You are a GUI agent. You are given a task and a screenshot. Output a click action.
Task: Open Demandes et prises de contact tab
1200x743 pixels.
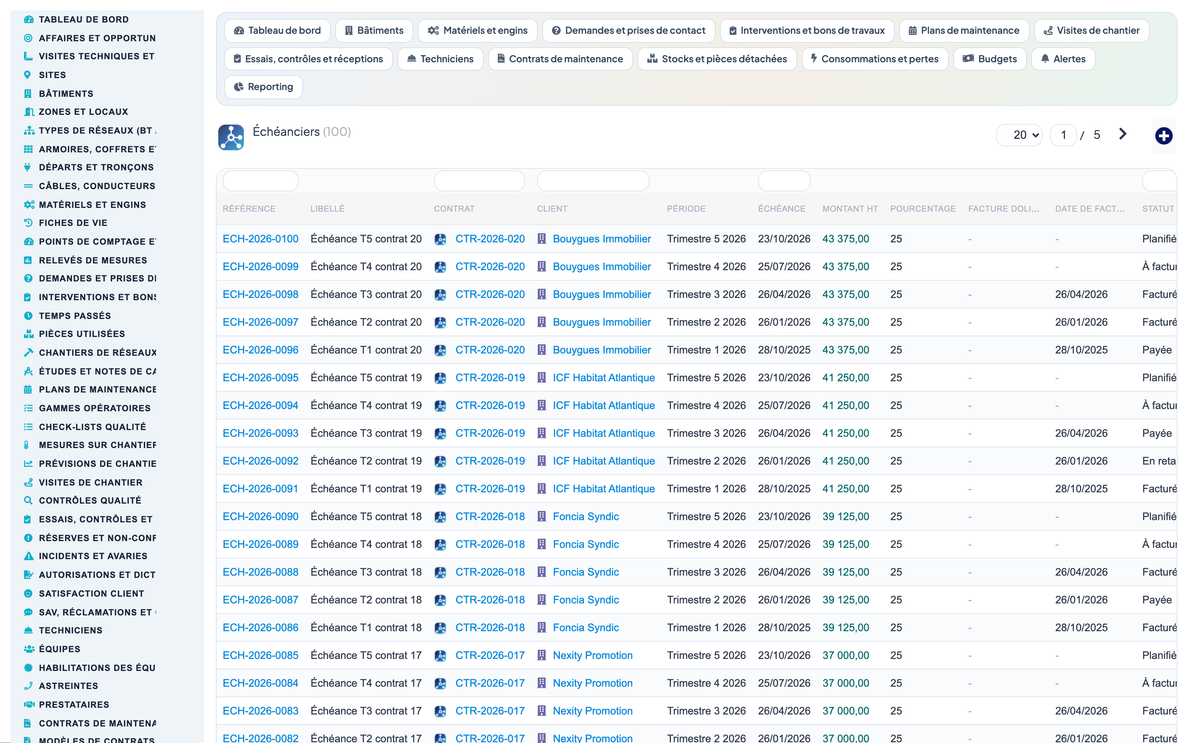[x=630, y=31]
